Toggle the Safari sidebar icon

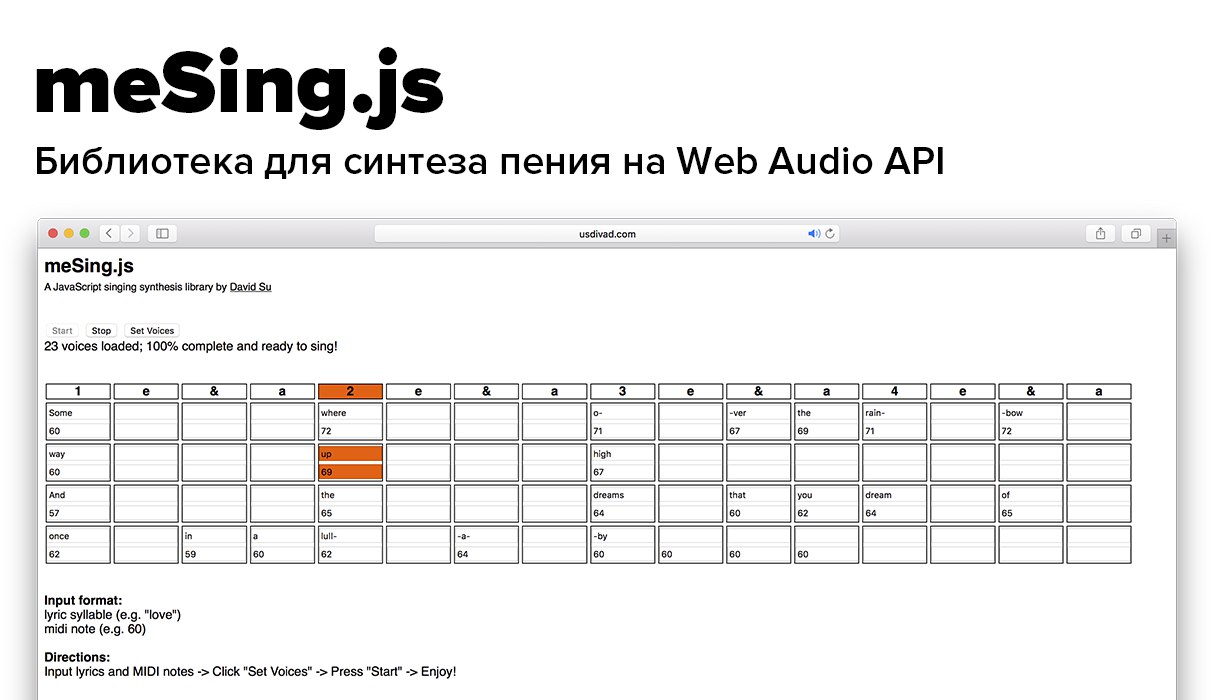[x=162, y=233]
